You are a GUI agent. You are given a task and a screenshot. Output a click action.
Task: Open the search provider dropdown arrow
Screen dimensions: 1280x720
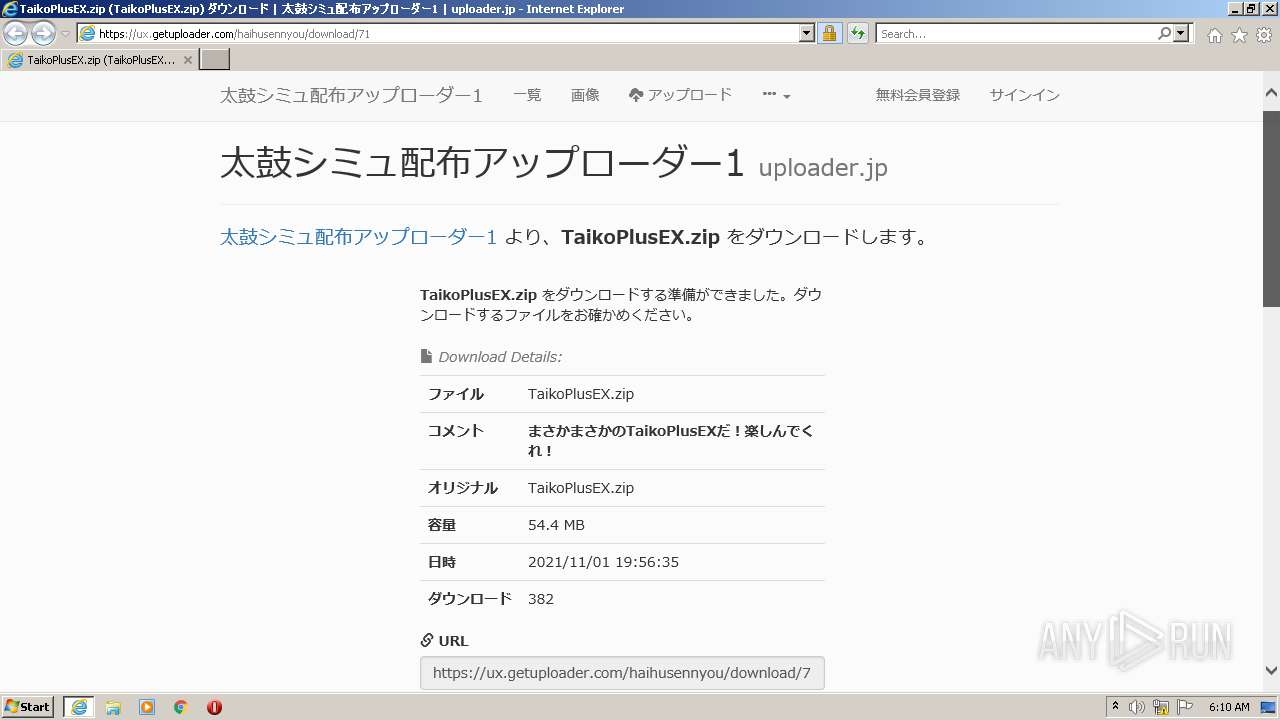tap(1182, 34)
